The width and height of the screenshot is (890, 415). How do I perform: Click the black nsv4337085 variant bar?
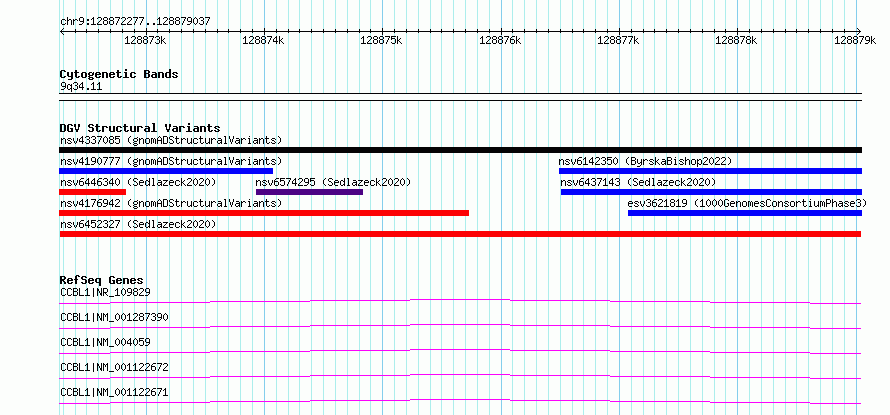click(x=460, y=150)
